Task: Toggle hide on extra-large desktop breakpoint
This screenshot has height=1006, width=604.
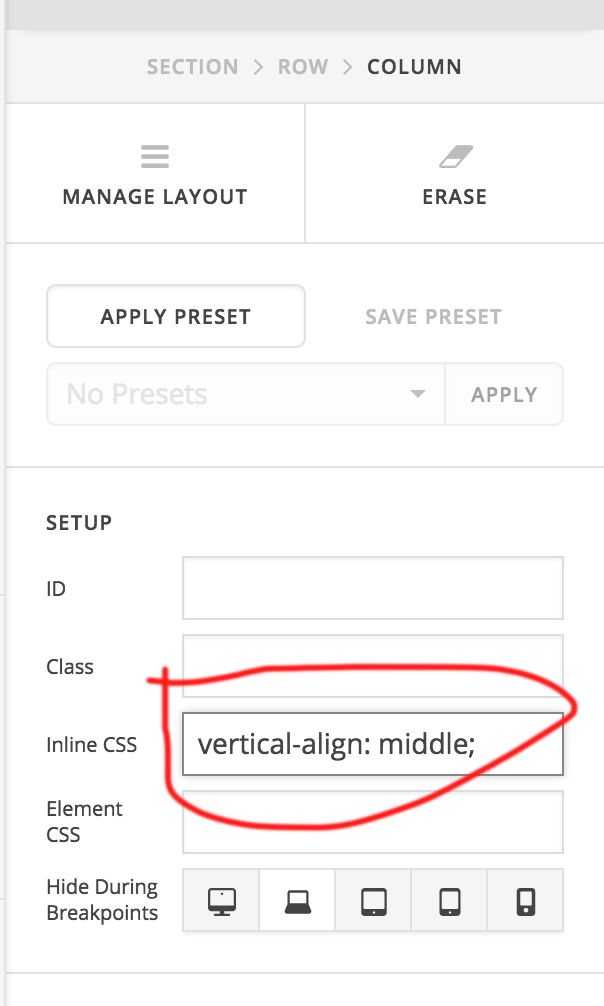Action: pos(221,901)
